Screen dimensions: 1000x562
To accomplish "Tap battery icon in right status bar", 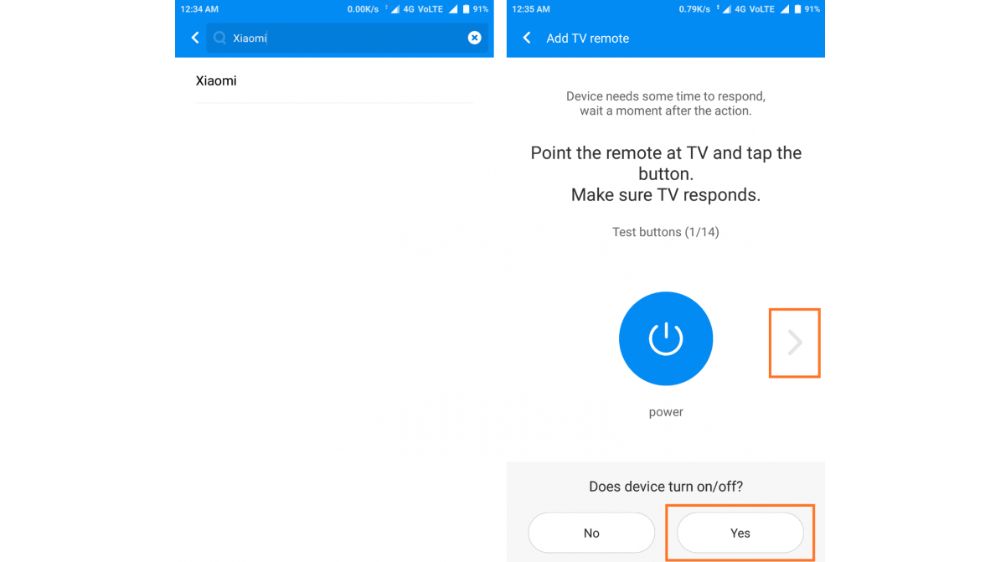I will pos(797,9).
